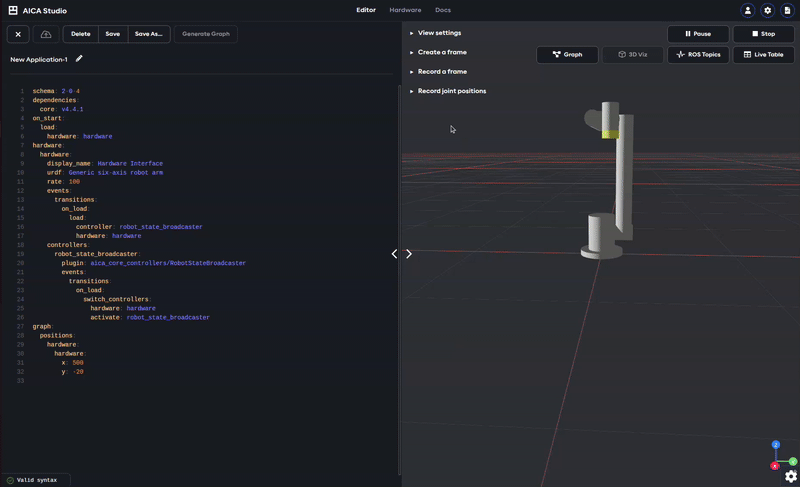Click the 'activate: robot_state_broadcaster' line
The width and height of the screenshot is (800, 487).
[x=150, y=317]
